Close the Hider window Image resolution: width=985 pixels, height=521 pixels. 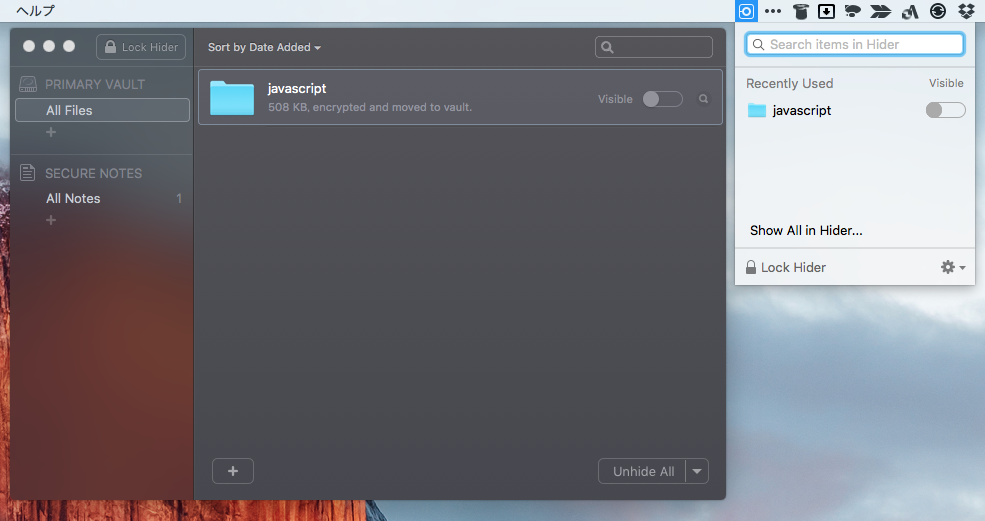click(29, 47)
